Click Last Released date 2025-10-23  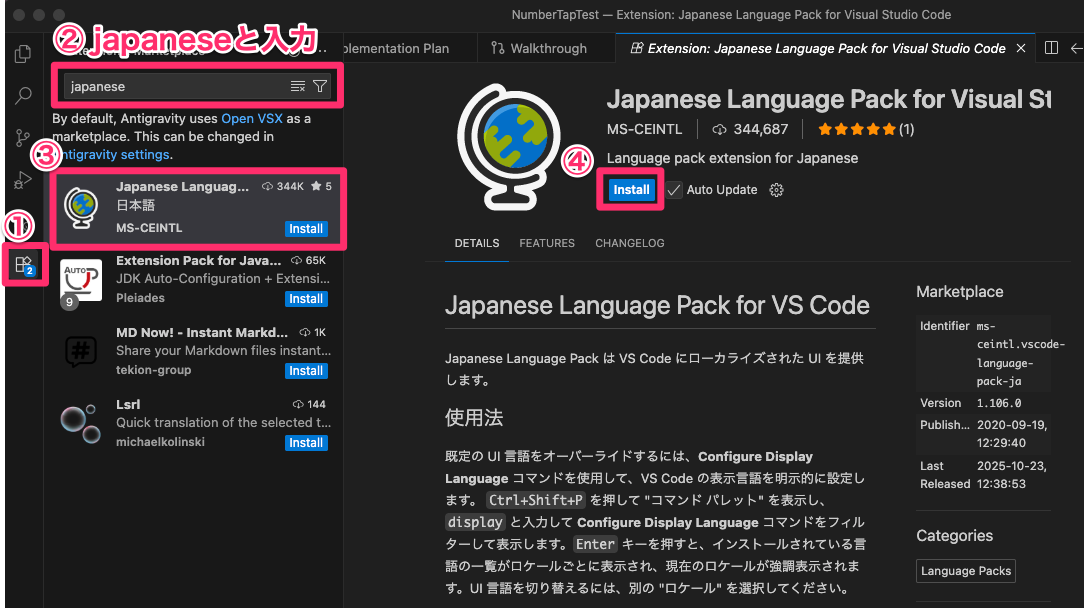tap(1011, 475)
